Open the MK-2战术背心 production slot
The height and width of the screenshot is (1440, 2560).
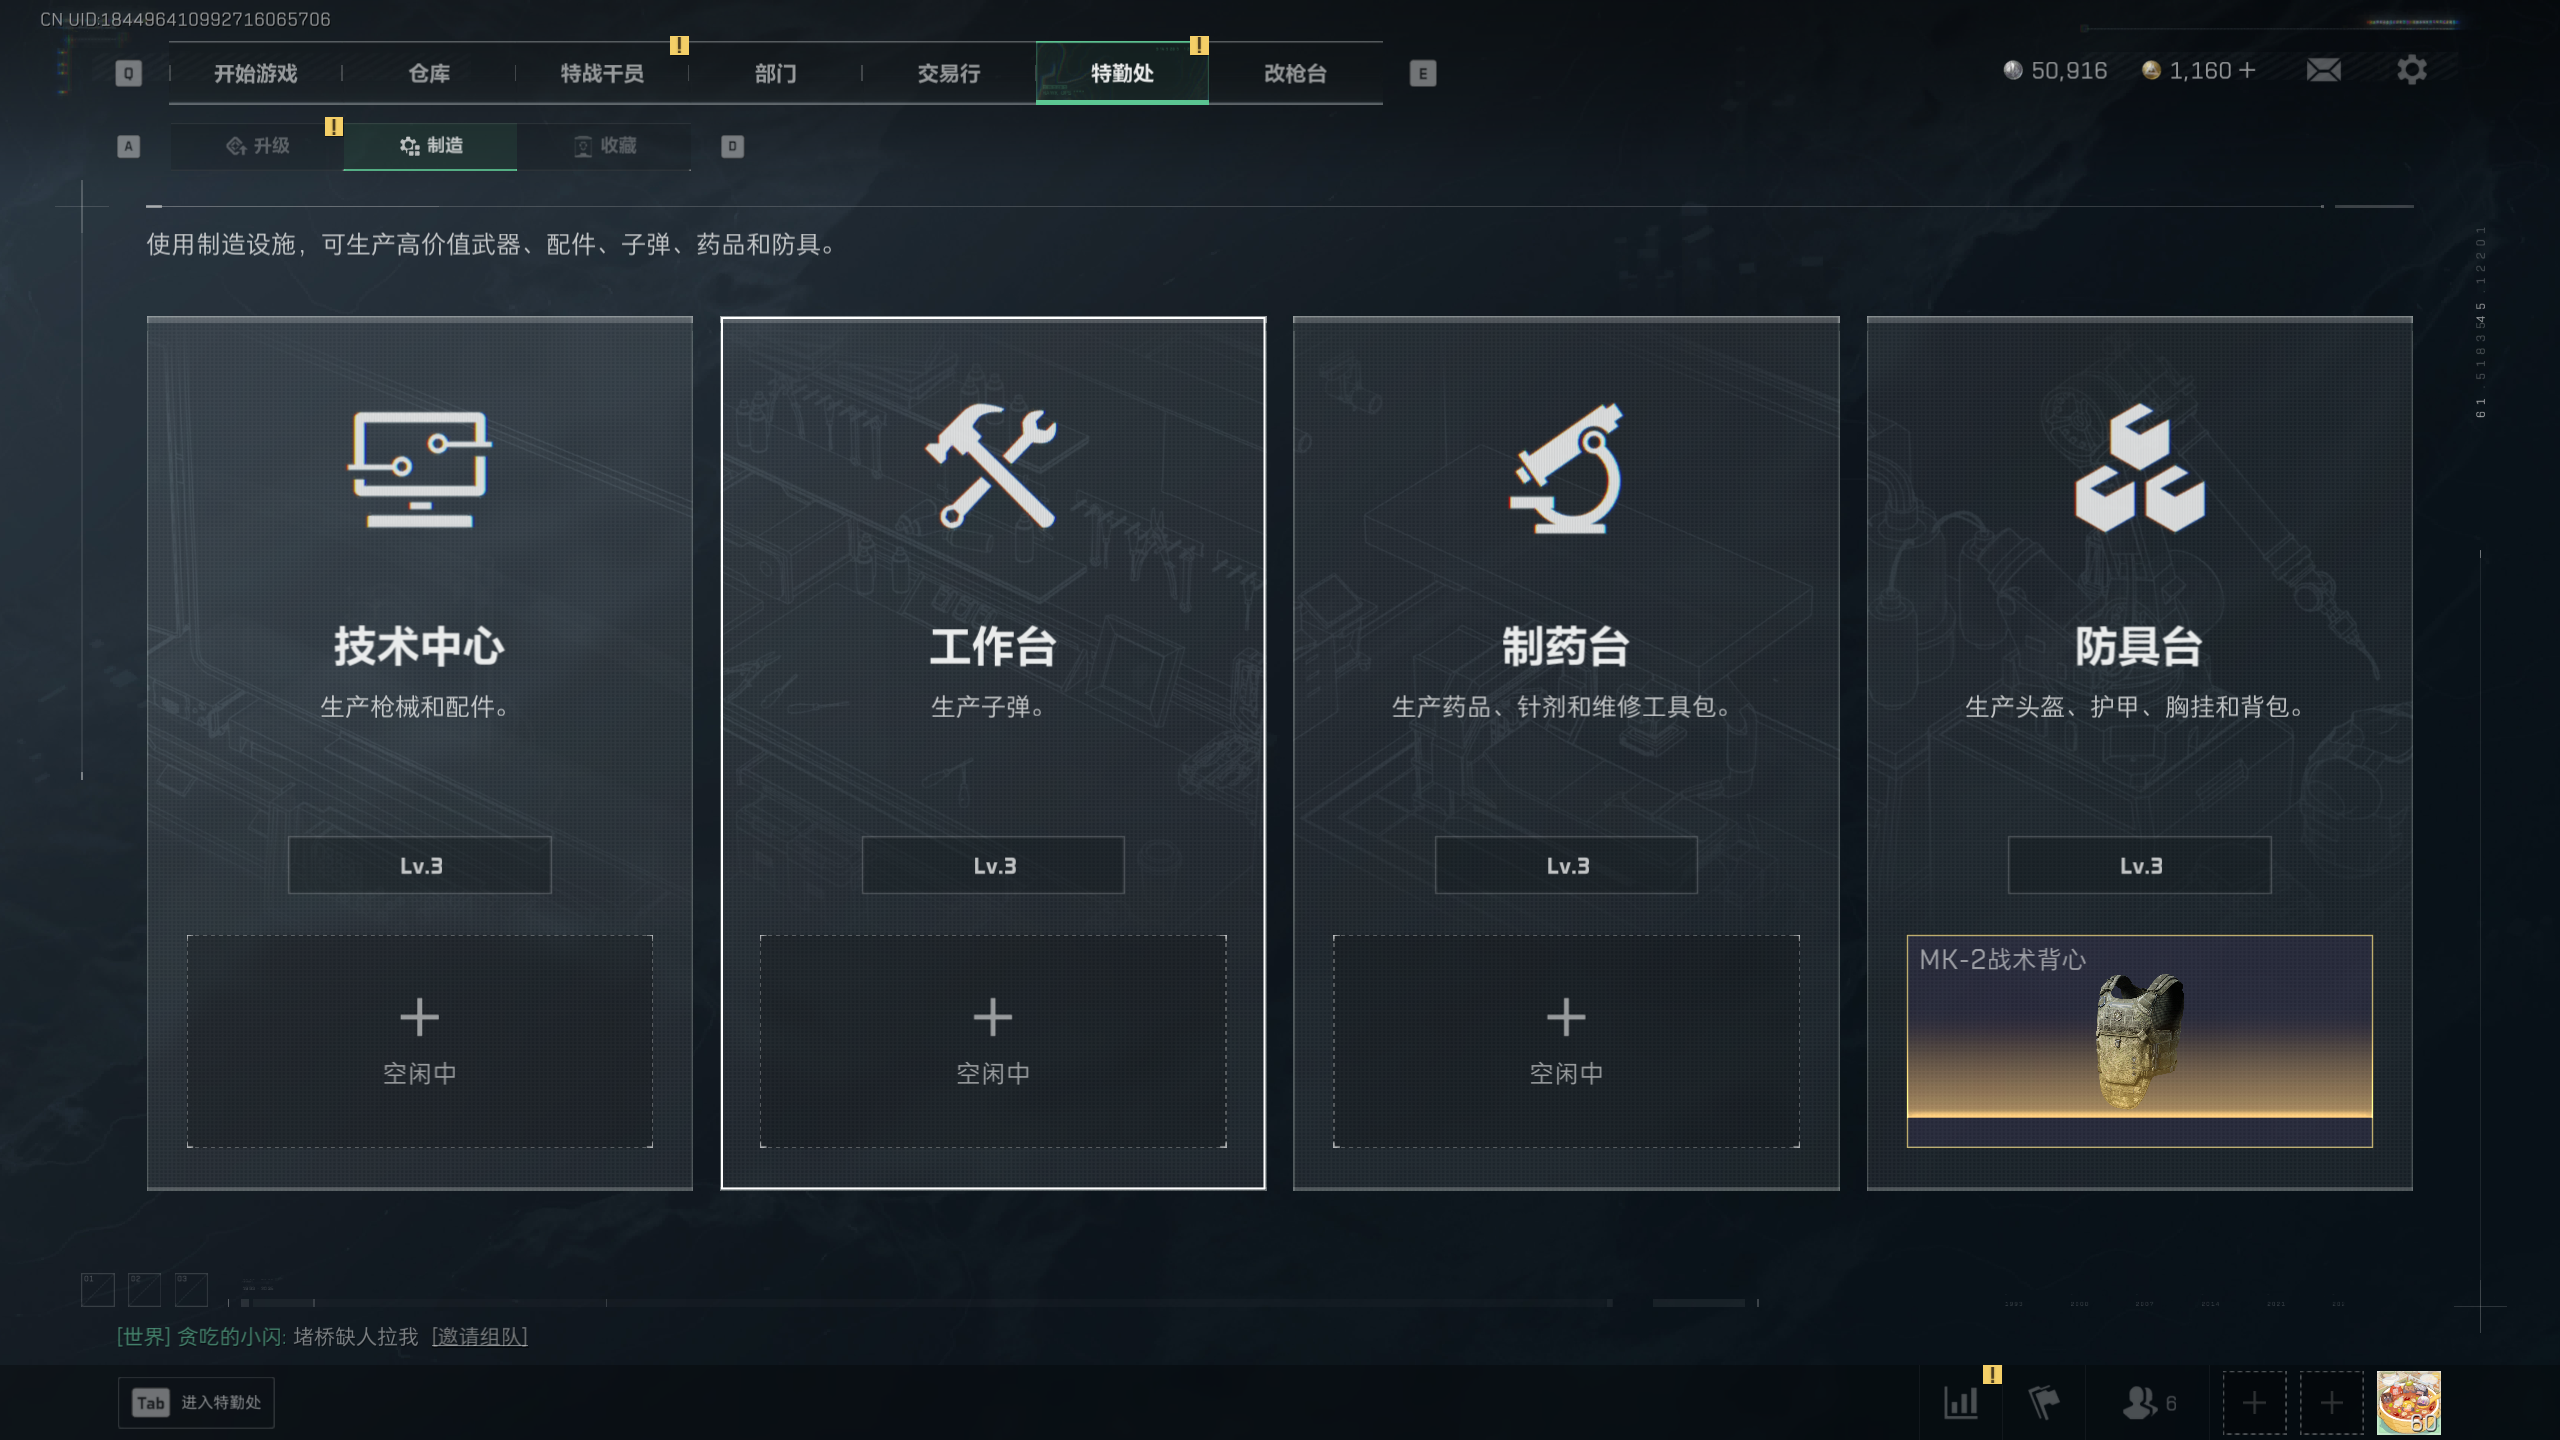[x=2139, y=1041]
